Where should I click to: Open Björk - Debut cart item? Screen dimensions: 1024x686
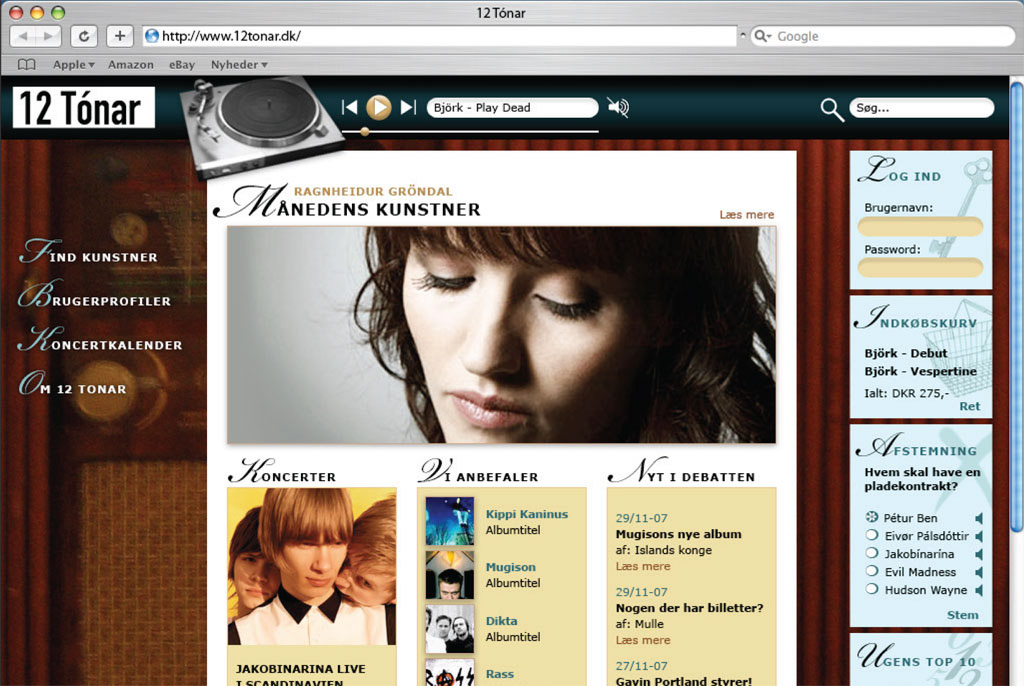coord(906,353)
